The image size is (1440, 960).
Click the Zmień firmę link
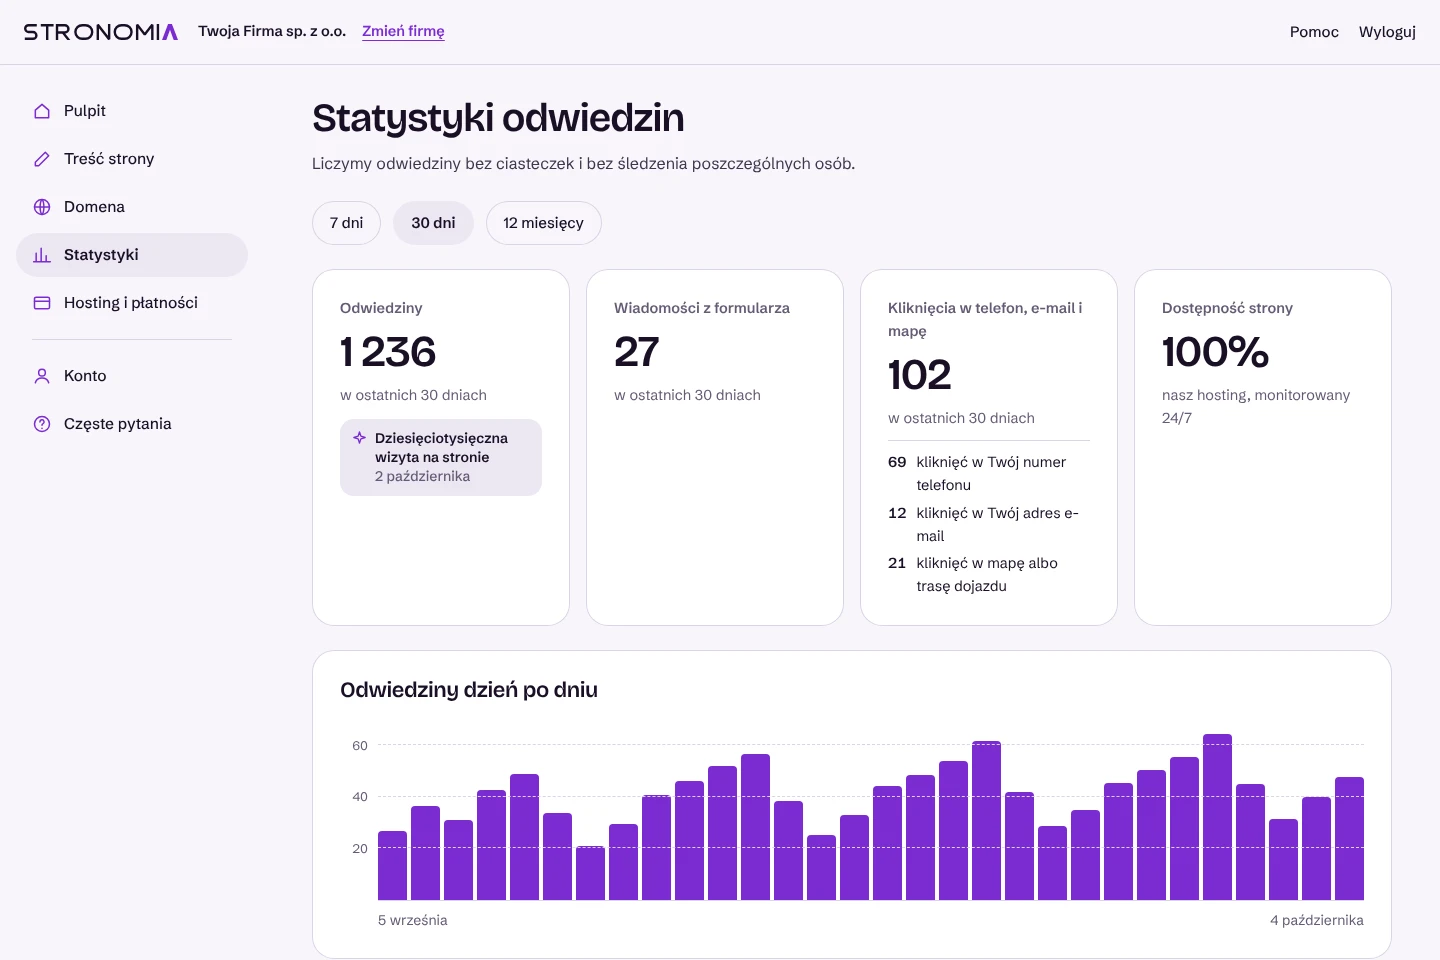(403, 31)
